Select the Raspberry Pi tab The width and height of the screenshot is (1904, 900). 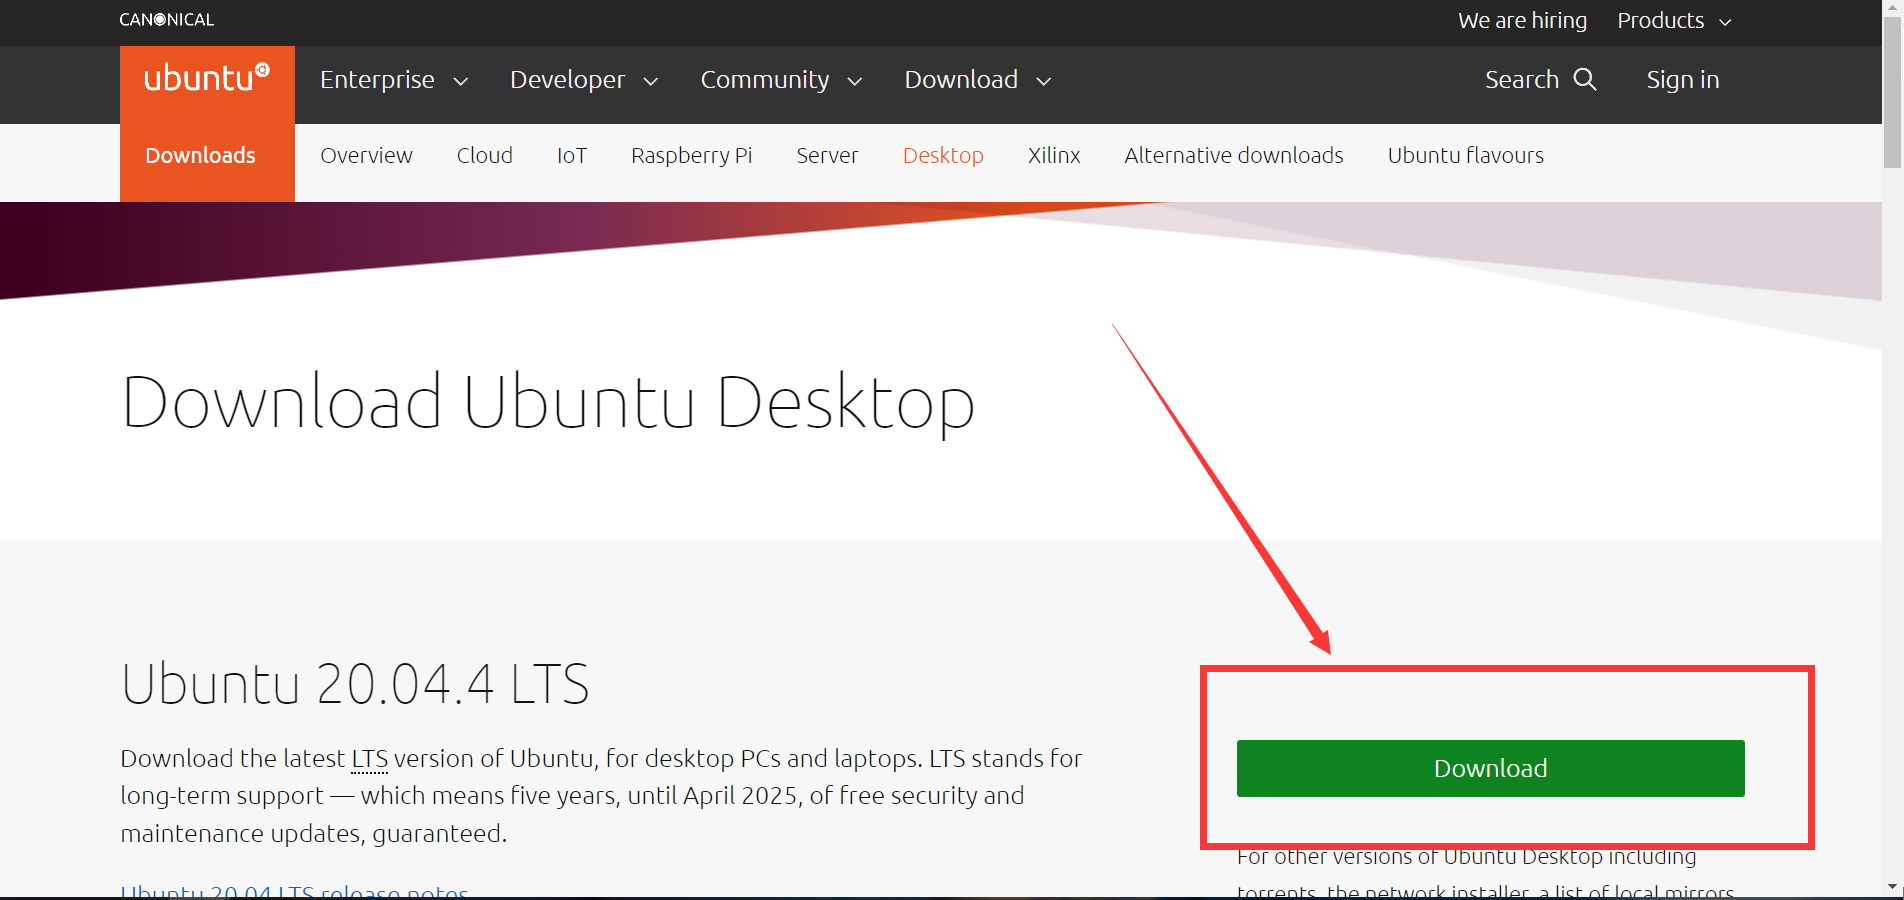click(x=692, y=155)
